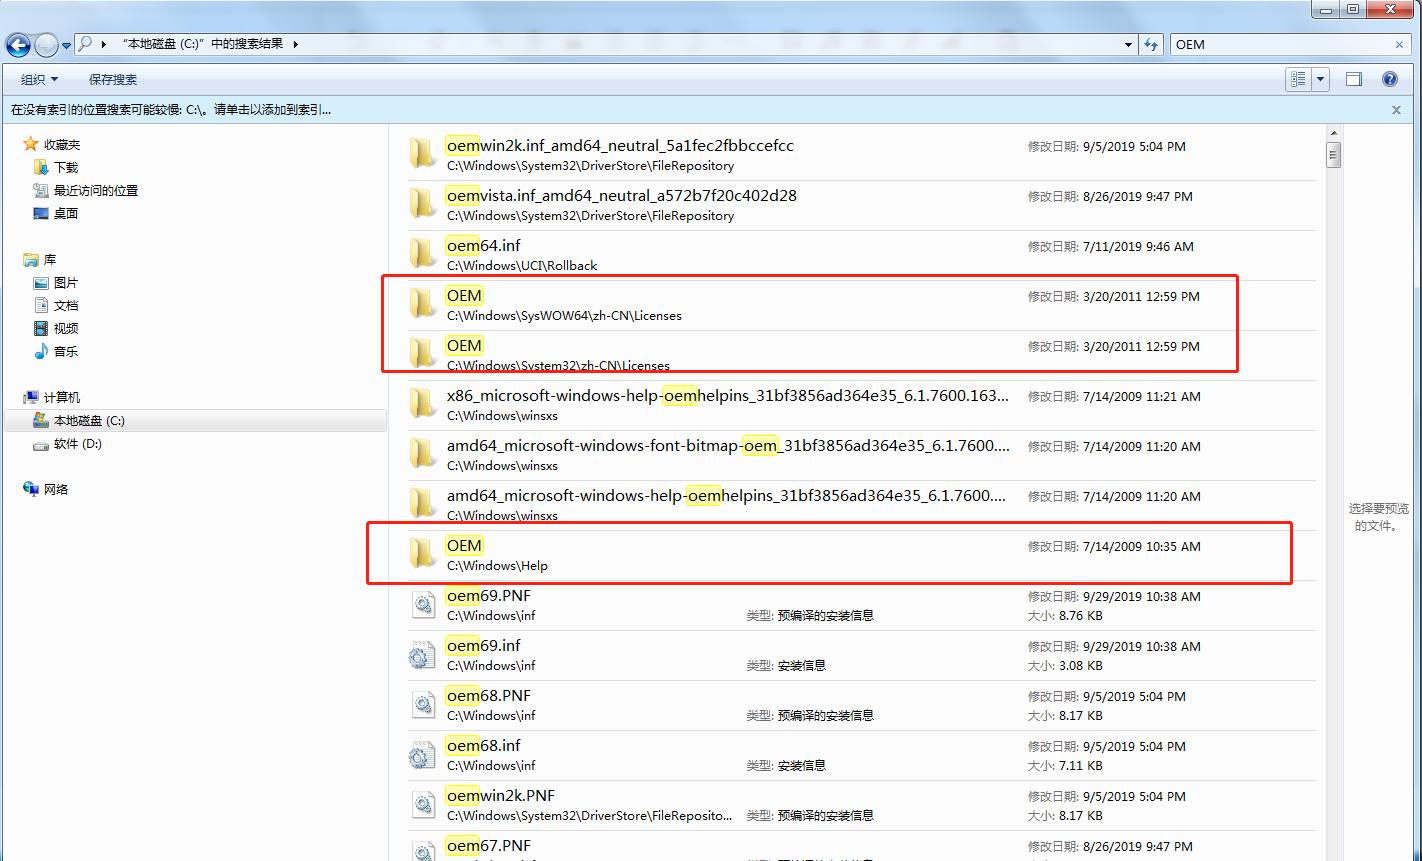1422x861 pixels.
Task: Select the 网络 network icon
Action: (31, 489)
